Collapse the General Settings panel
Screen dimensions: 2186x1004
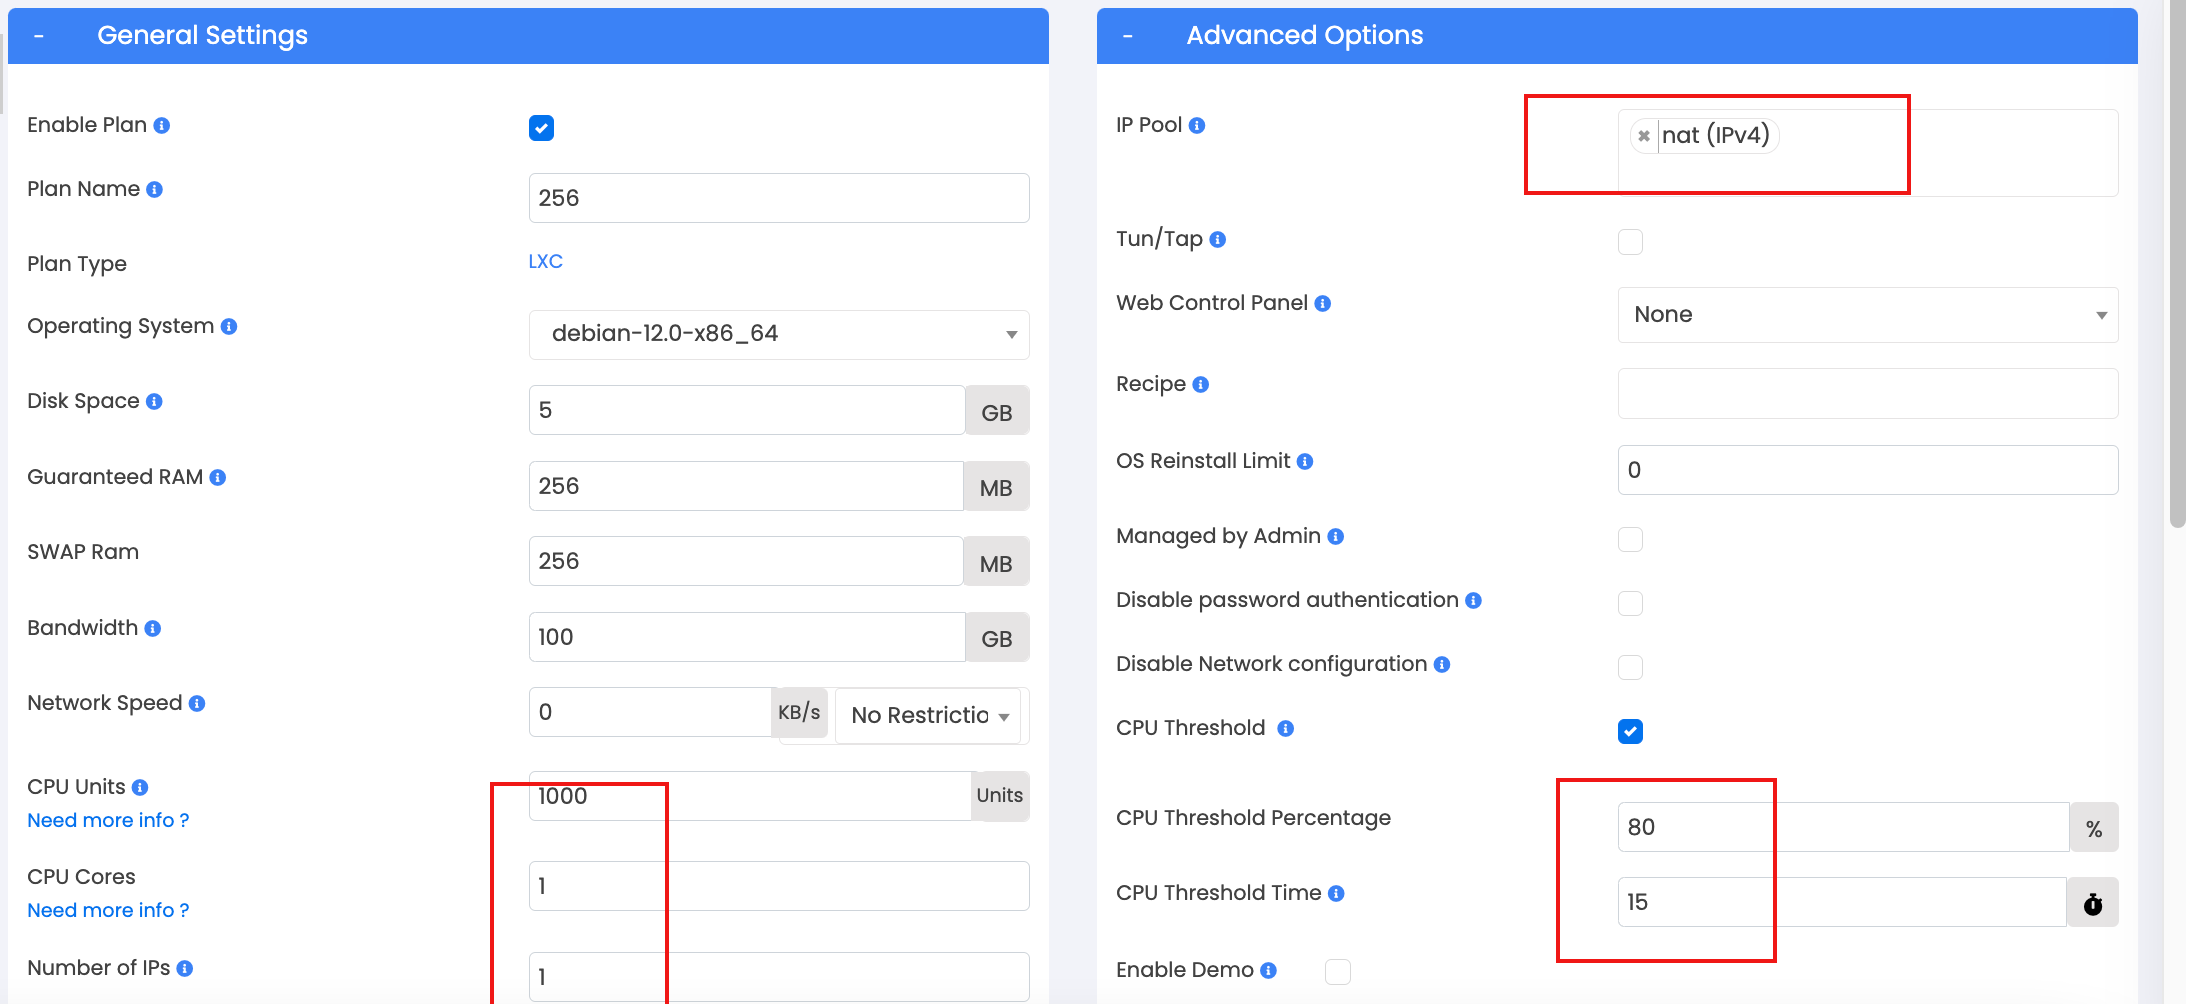click(39, 36)
